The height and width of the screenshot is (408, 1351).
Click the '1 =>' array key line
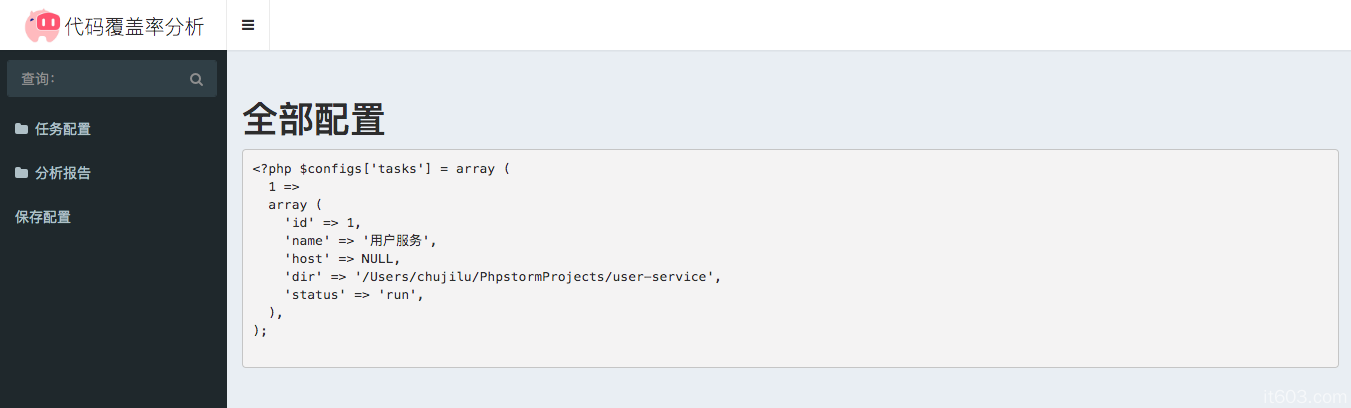click(283, 187)
